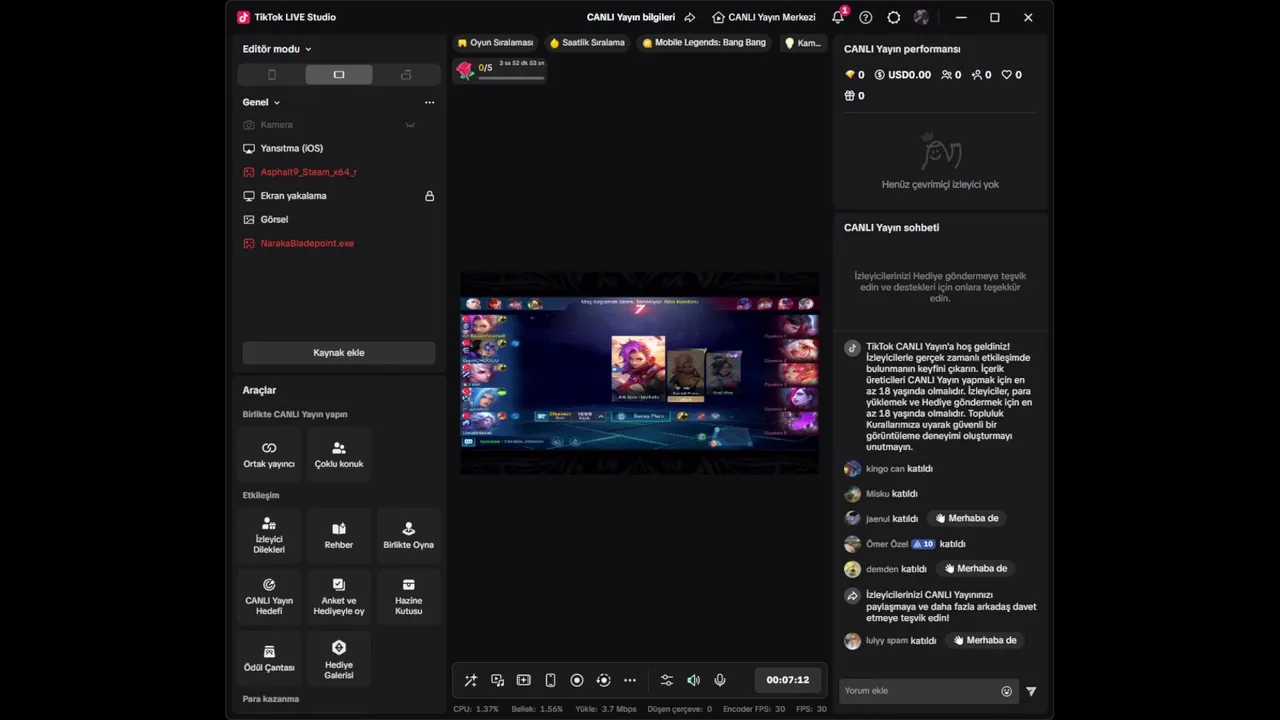Image resolution: width=1280 pixels, height=720 pixels.
Task: Open the Mobile Legends: Bang Bang tag
Action: pyautogui.click(x=704, y=43)
